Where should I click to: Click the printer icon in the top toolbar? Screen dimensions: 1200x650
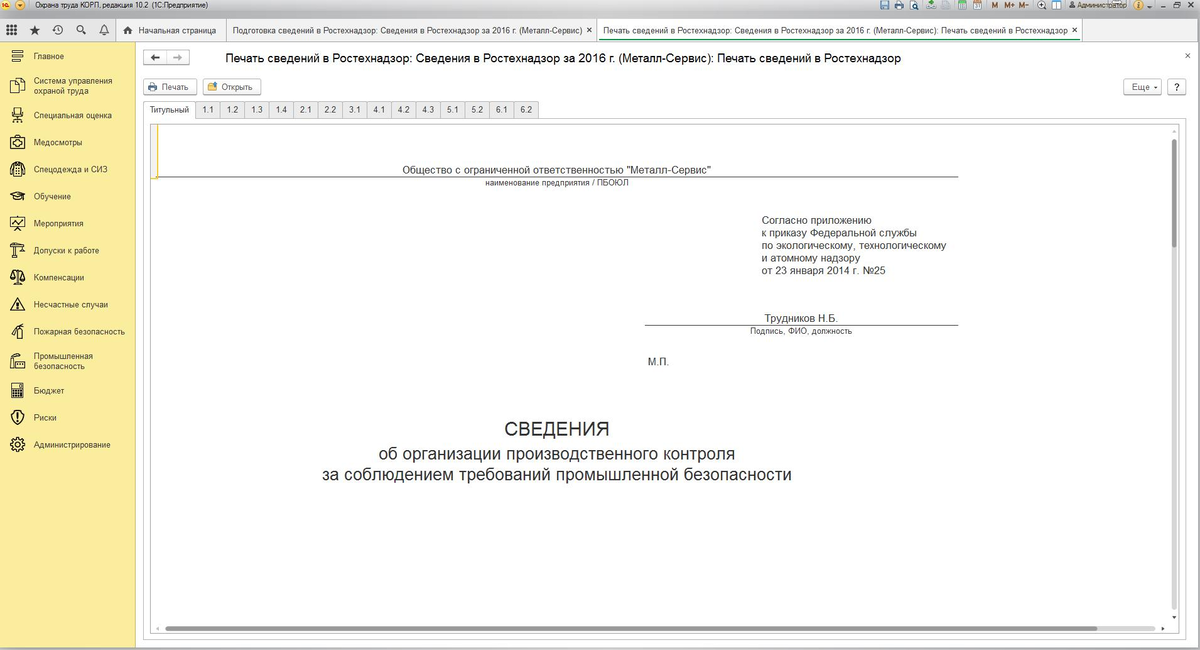899,5
